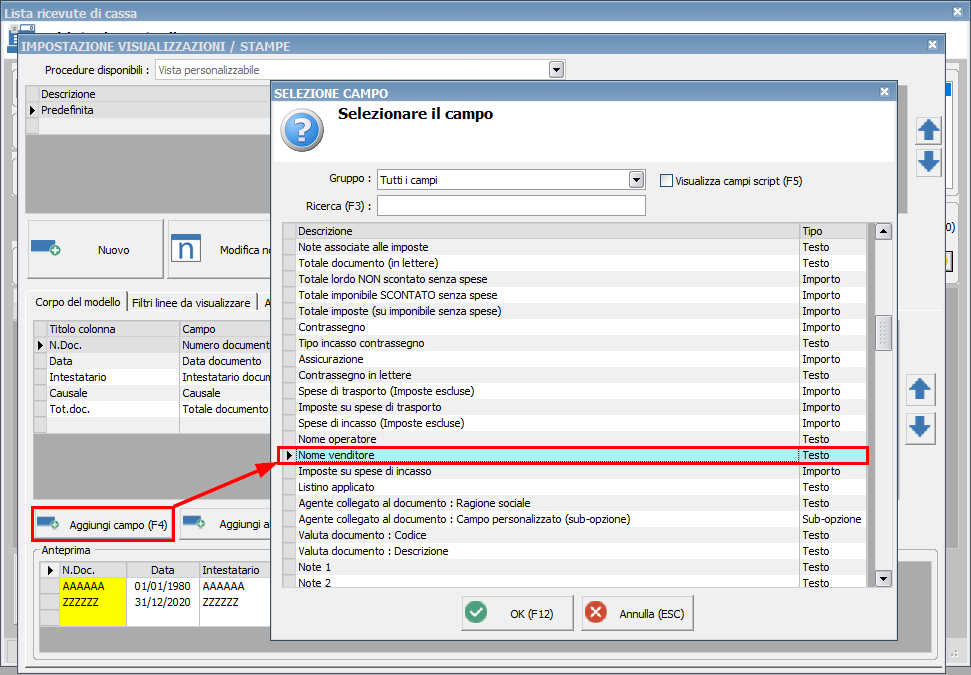Select Totale imponibile SCONTATO senza spese
This screenshot has height=675, width=971.
[574, 295]
